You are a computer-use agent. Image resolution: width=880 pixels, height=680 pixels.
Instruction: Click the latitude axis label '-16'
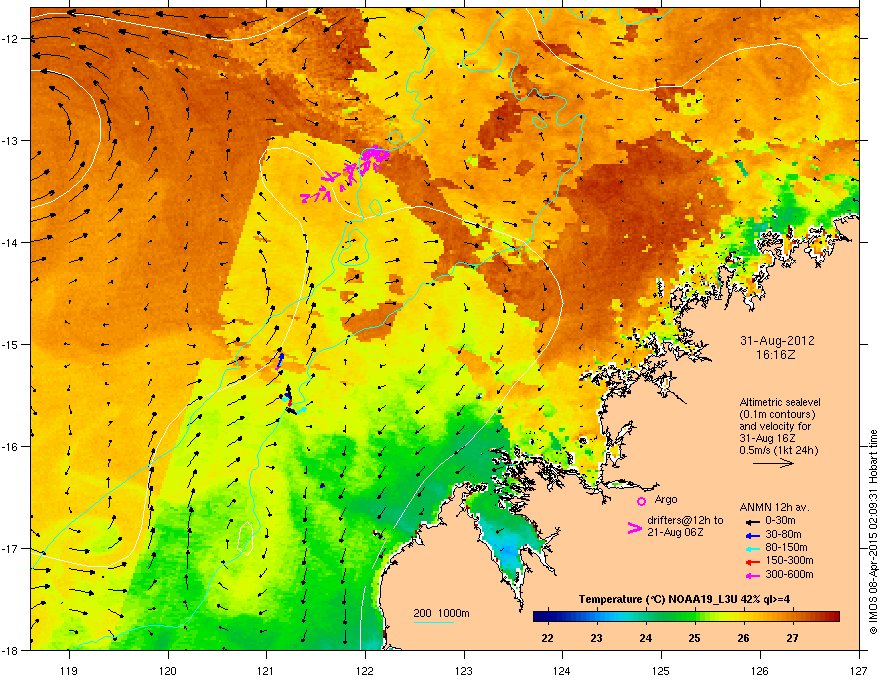click(11, 447)
